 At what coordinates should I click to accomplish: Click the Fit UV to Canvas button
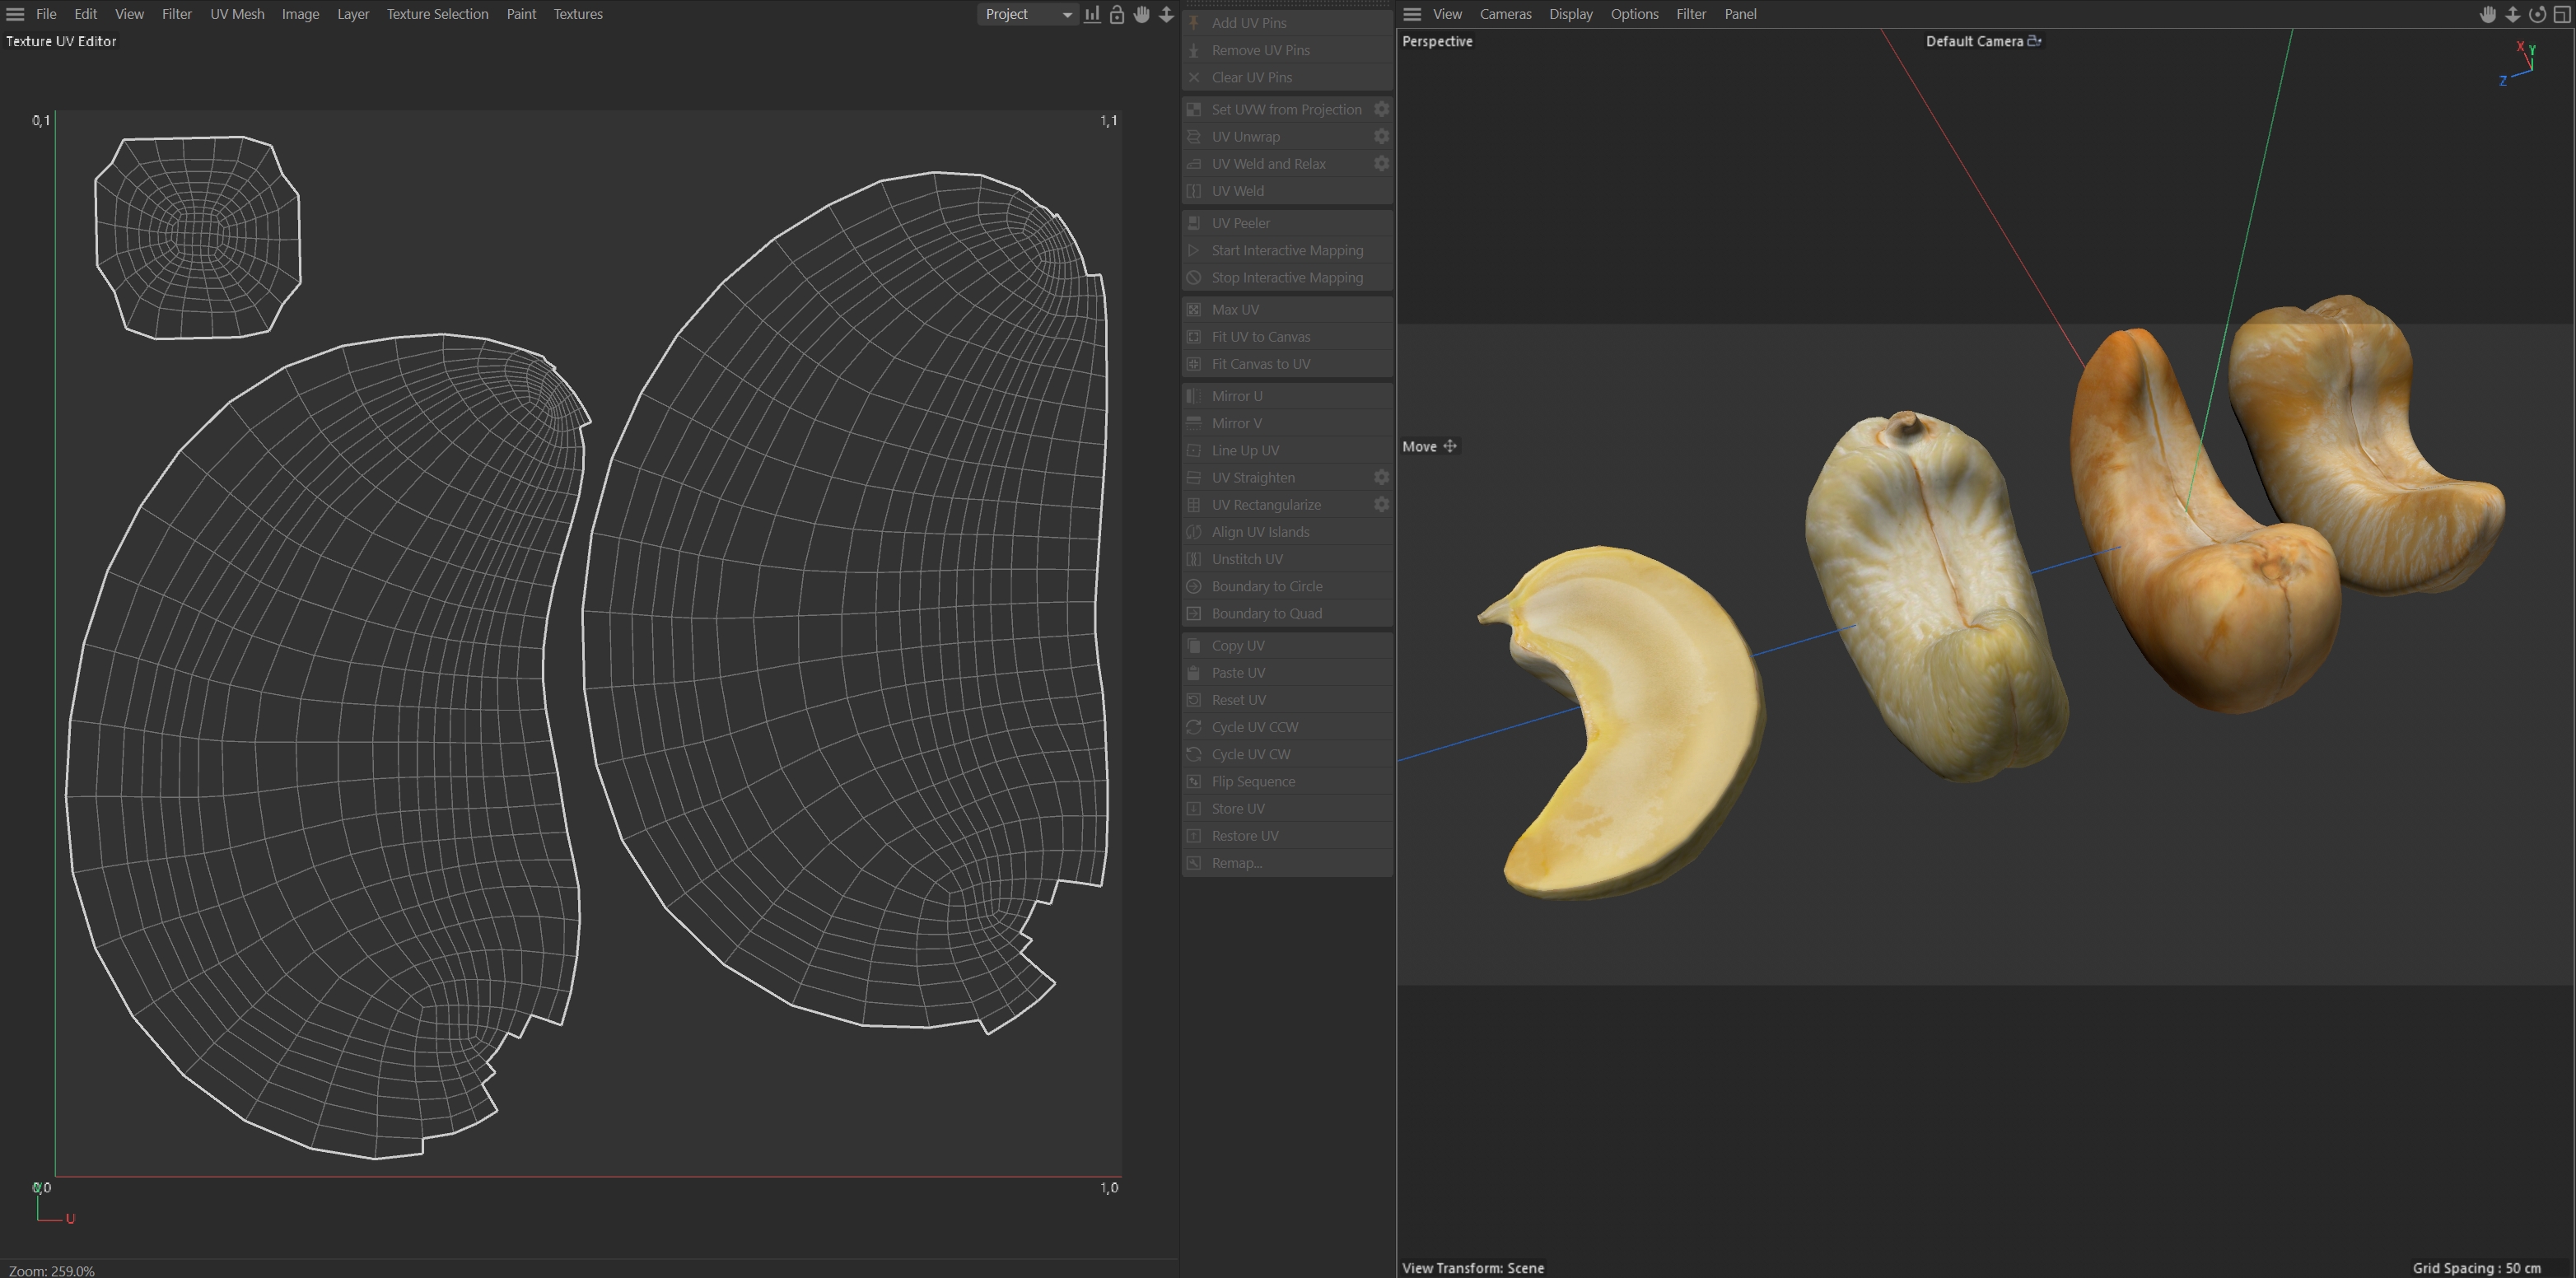(1260, 337)
